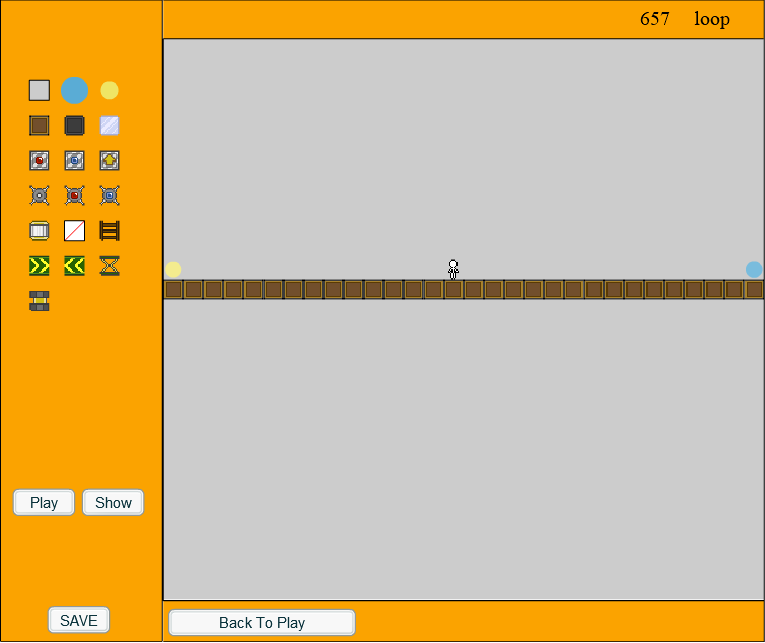The image size is (765, 643).
Task: Select the gray-center spiked mine
Action: point(40,196)
